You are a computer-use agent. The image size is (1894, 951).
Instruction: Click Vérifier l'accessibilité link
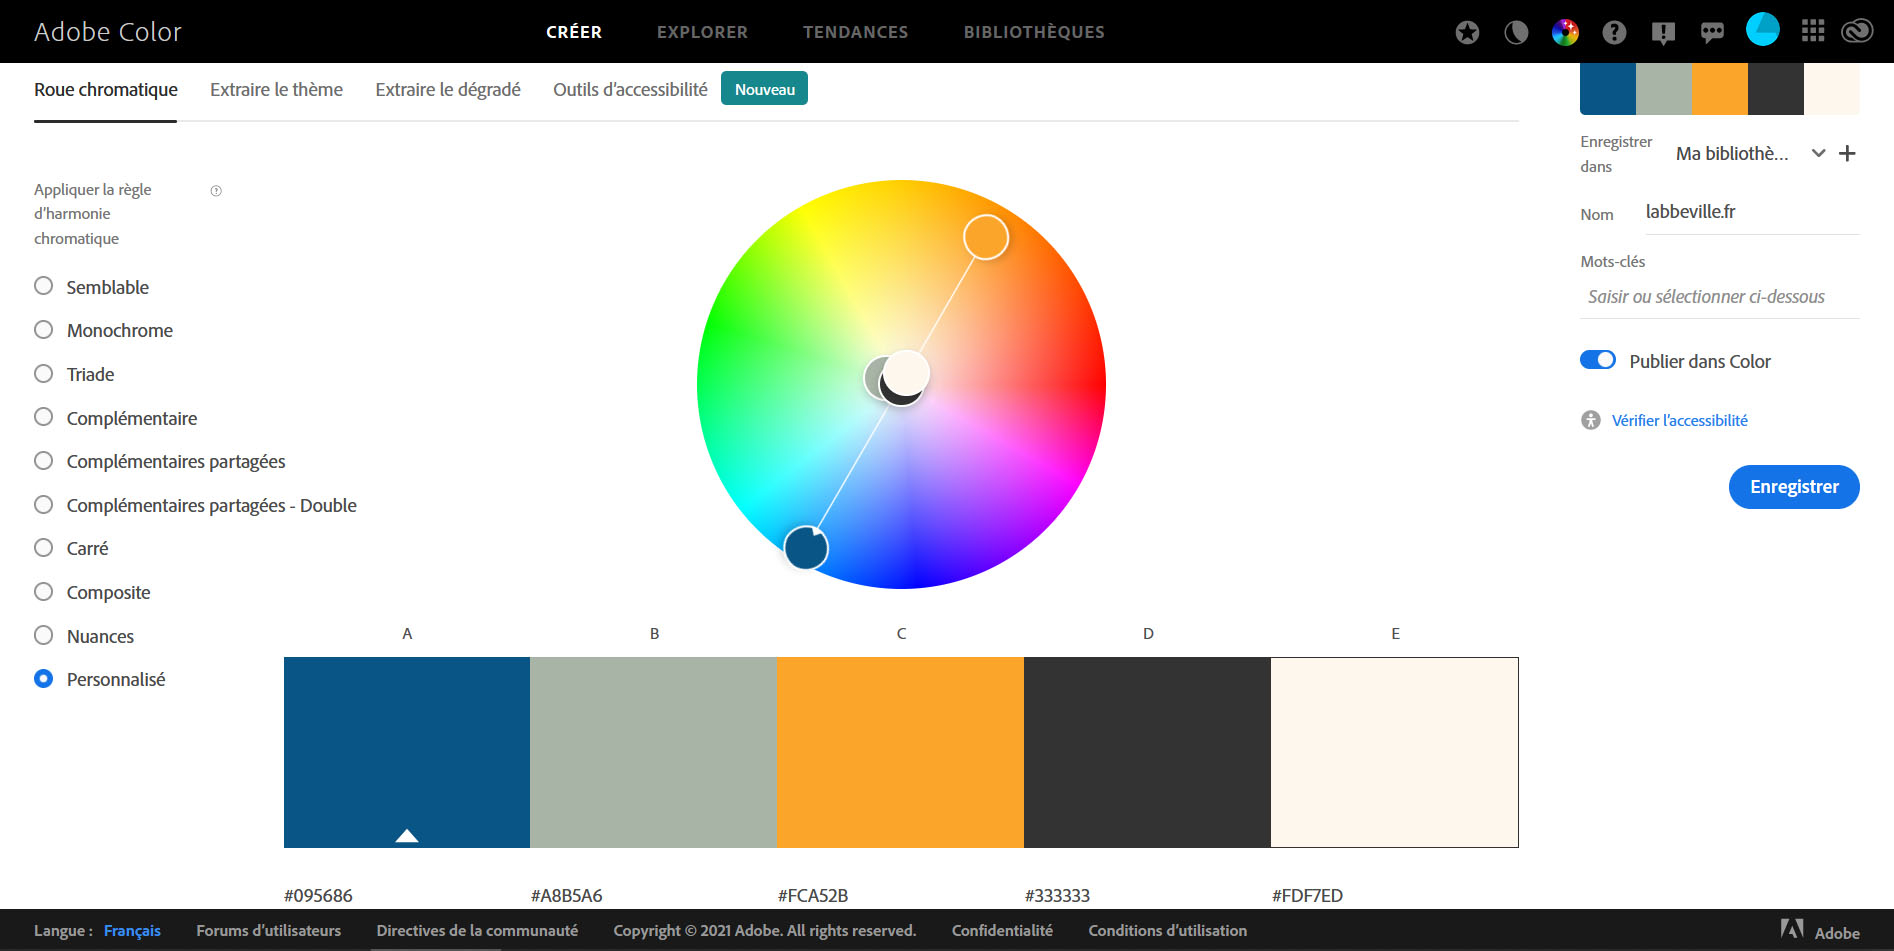pos(1680,420)
